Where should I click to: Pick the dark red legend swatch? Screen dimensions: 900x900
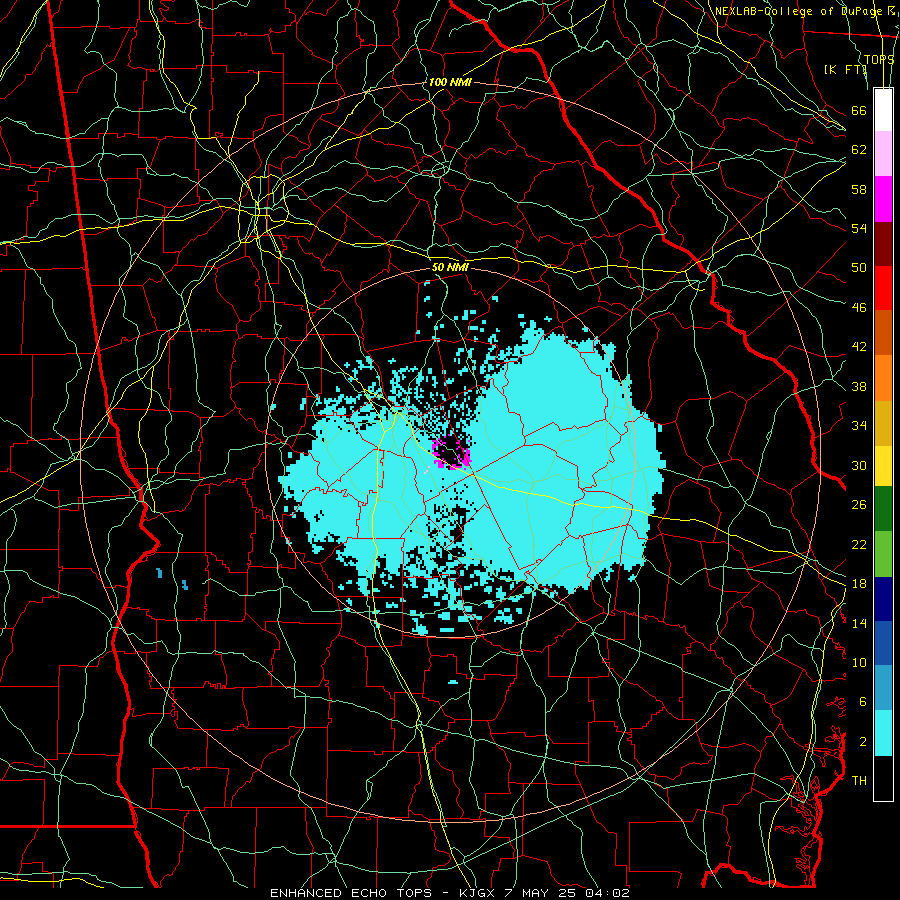(883, 243)
